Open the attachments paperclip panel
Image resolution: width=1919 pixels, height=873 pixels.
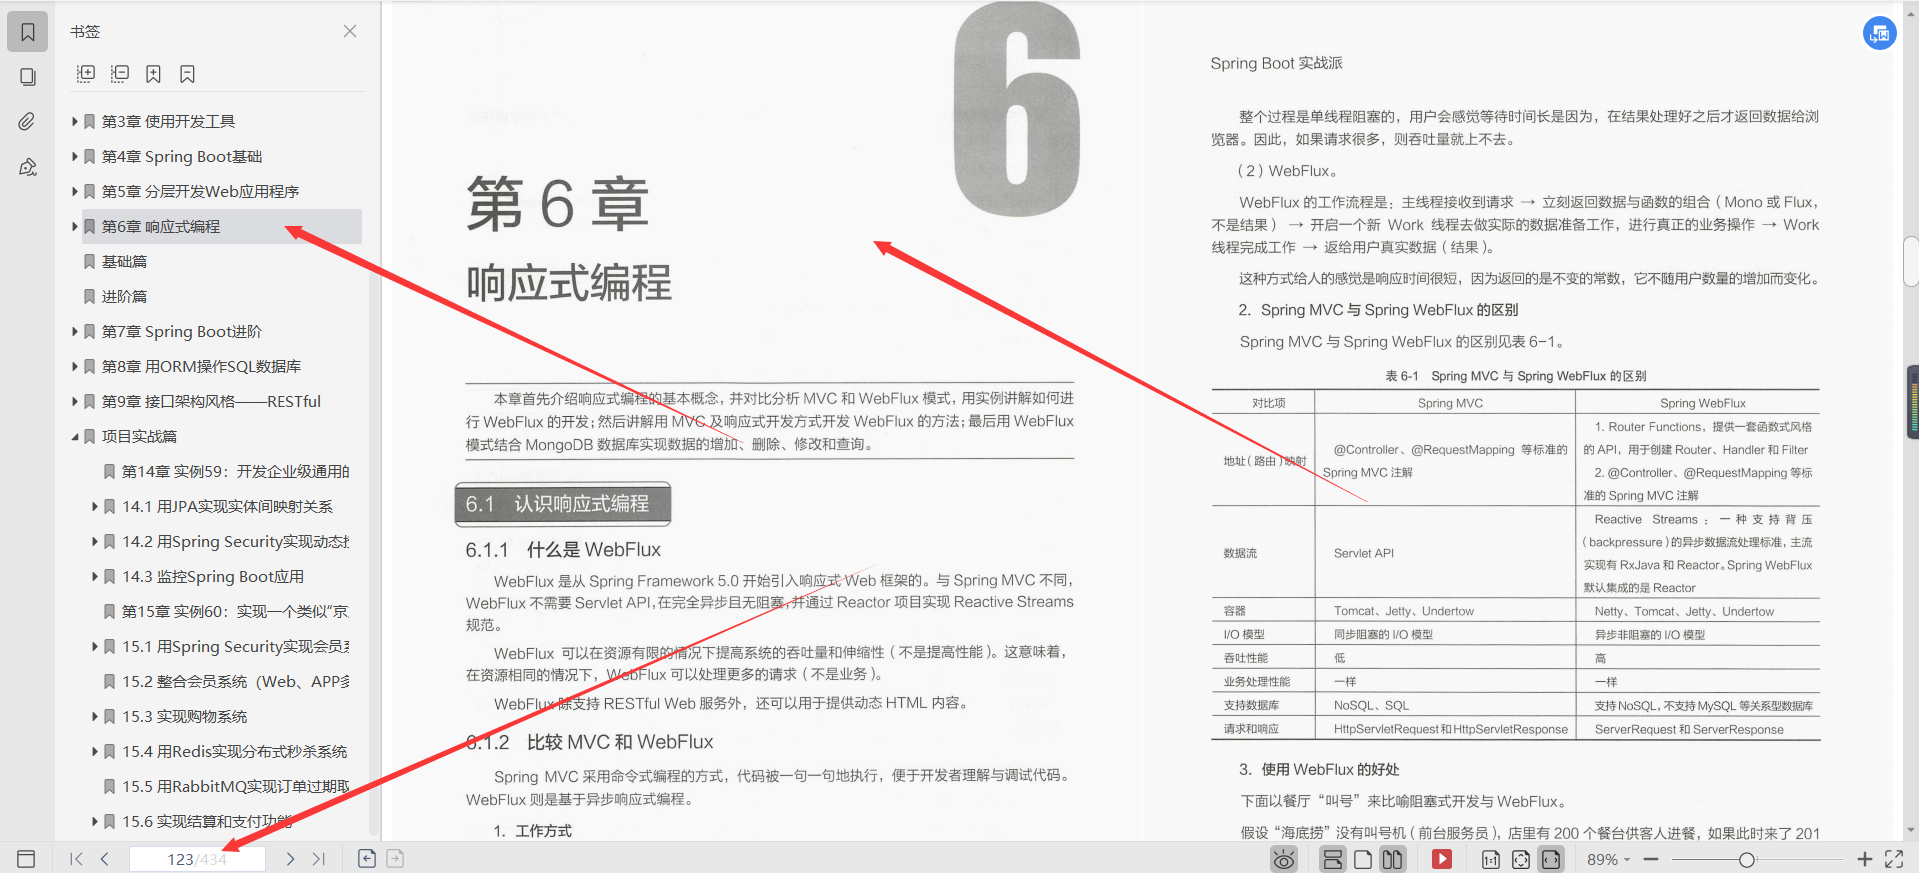[x=27, y=122]
